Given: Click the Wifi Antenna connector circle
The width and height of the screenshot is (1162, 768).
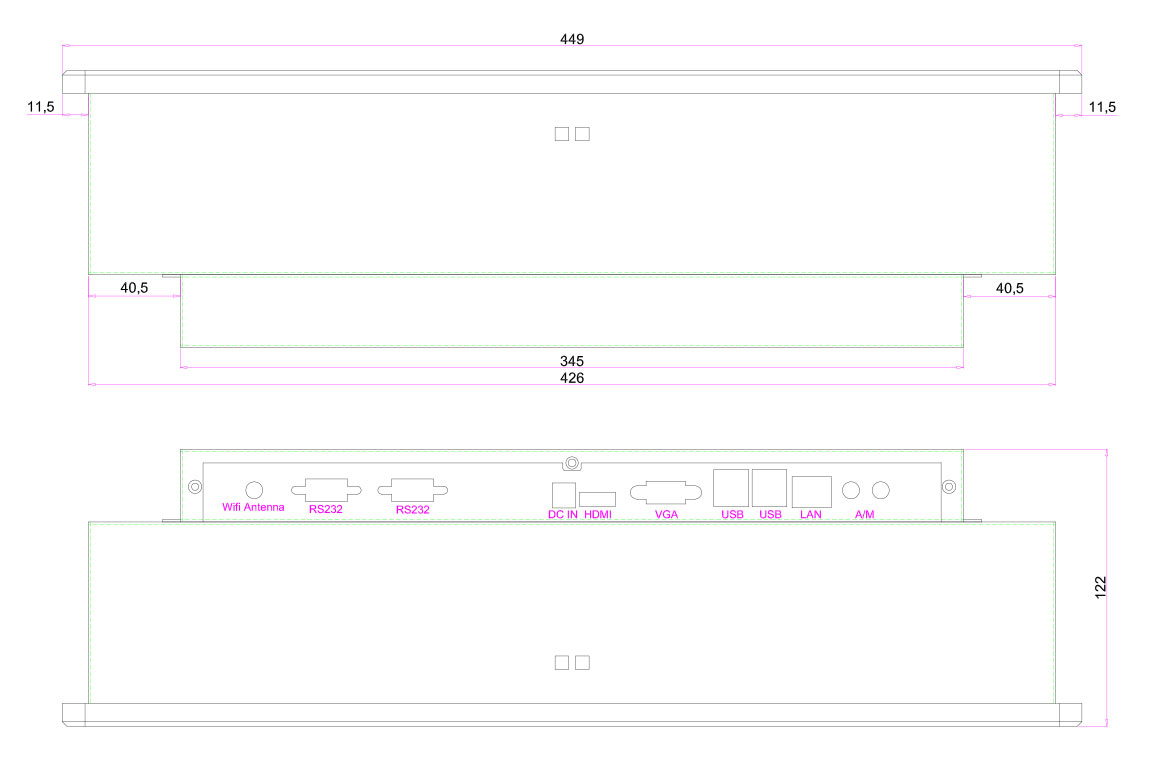Looking at the screenshot, I should (x=254, y=489).
